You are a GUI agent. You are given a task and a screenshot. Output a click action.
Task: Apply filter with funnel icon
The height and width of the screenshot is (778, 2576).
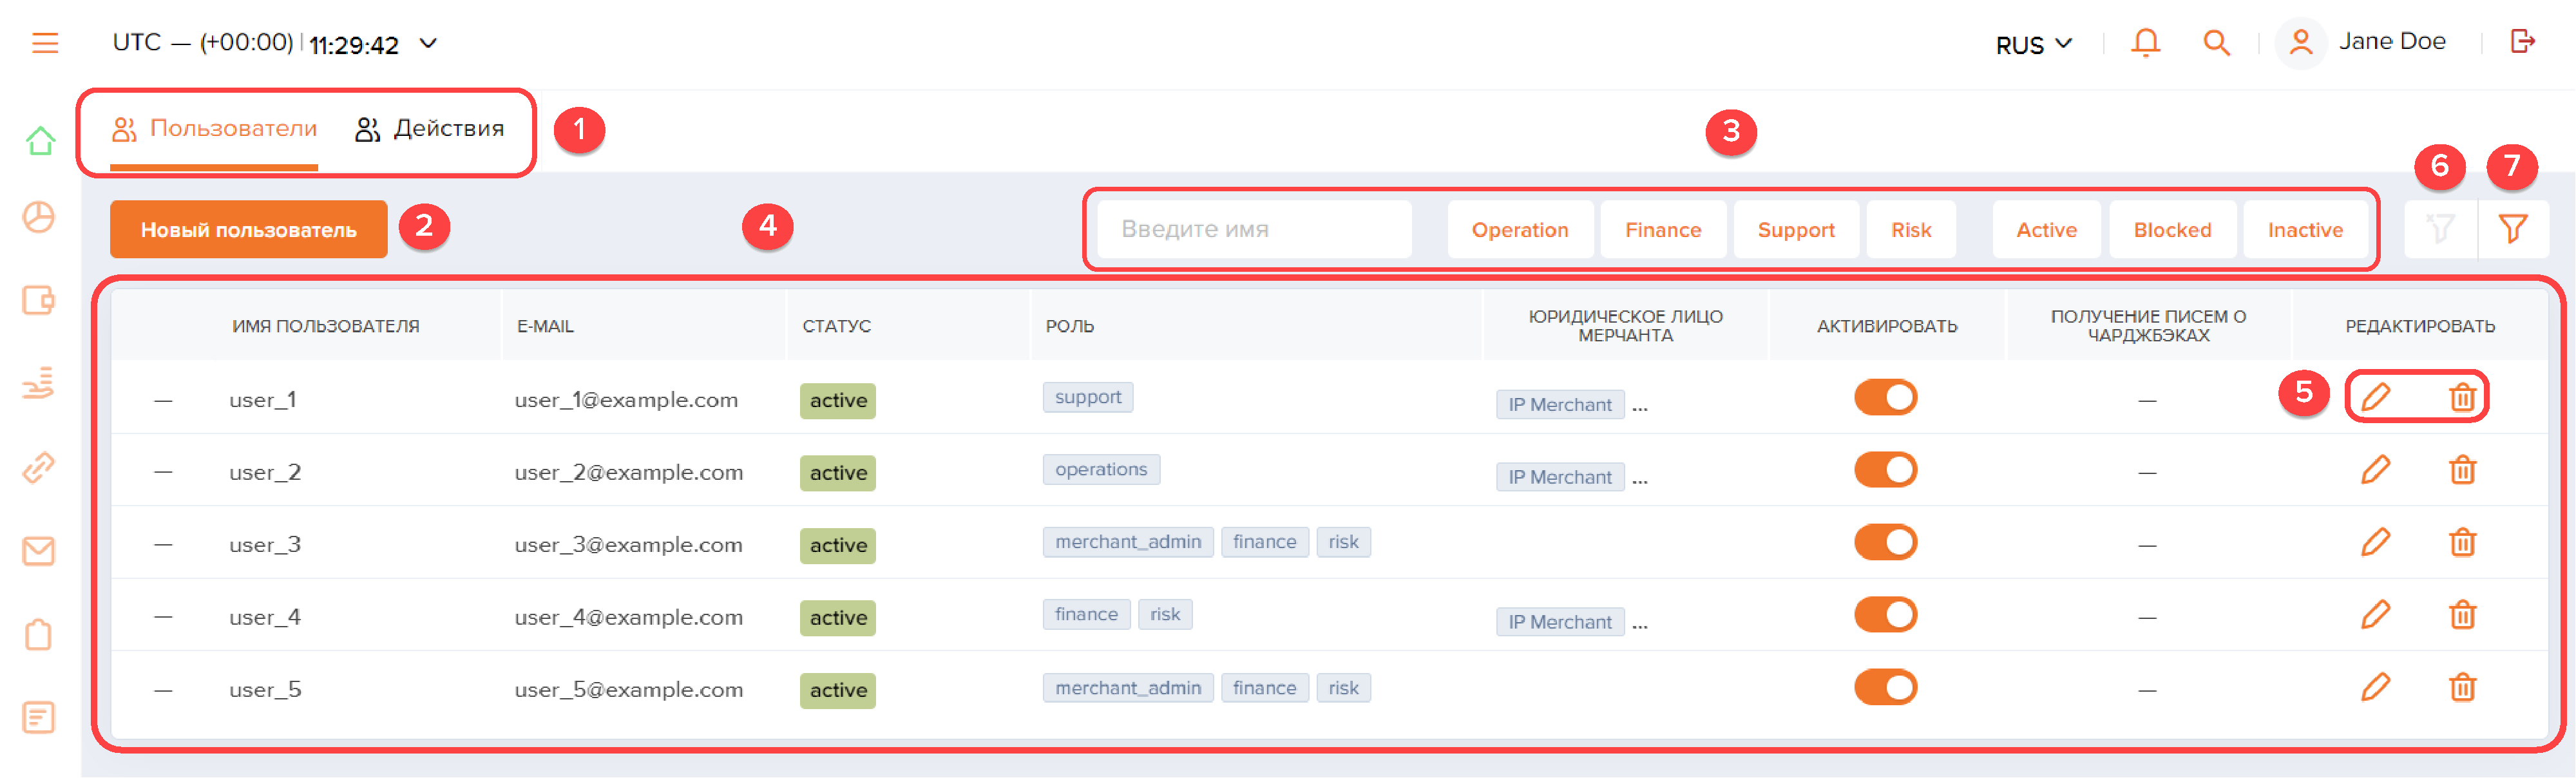tap(2513, 229)
